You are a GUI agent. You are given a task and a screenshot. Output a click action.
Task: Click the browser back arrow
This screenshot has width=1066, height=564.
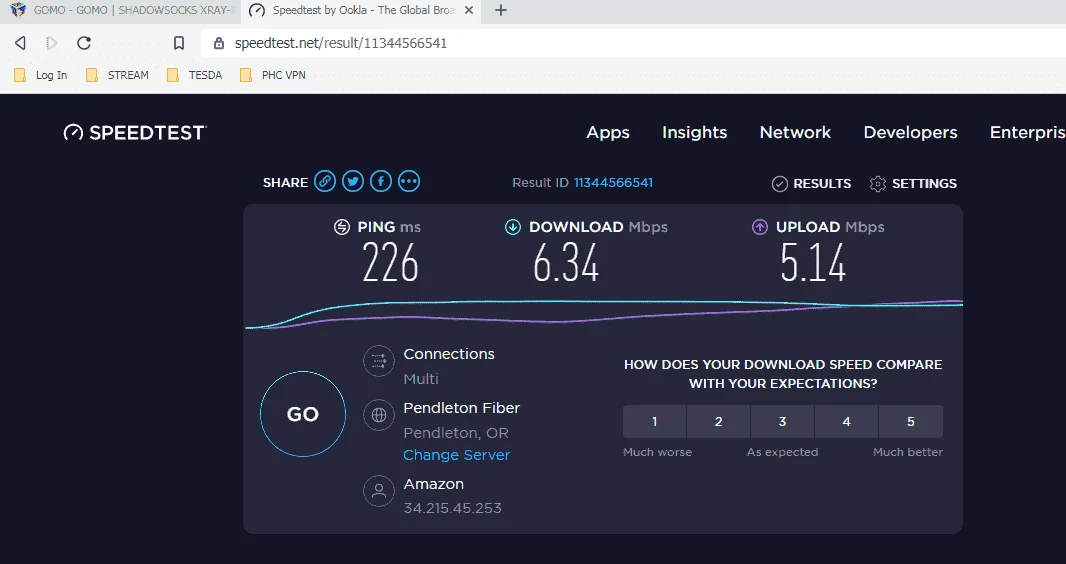click(x=20, y=43)
